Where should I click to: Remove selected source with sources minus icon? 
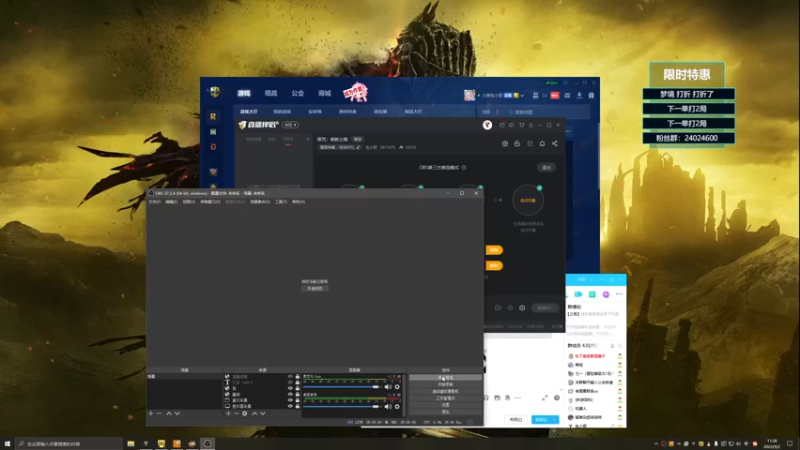[236, 413]
